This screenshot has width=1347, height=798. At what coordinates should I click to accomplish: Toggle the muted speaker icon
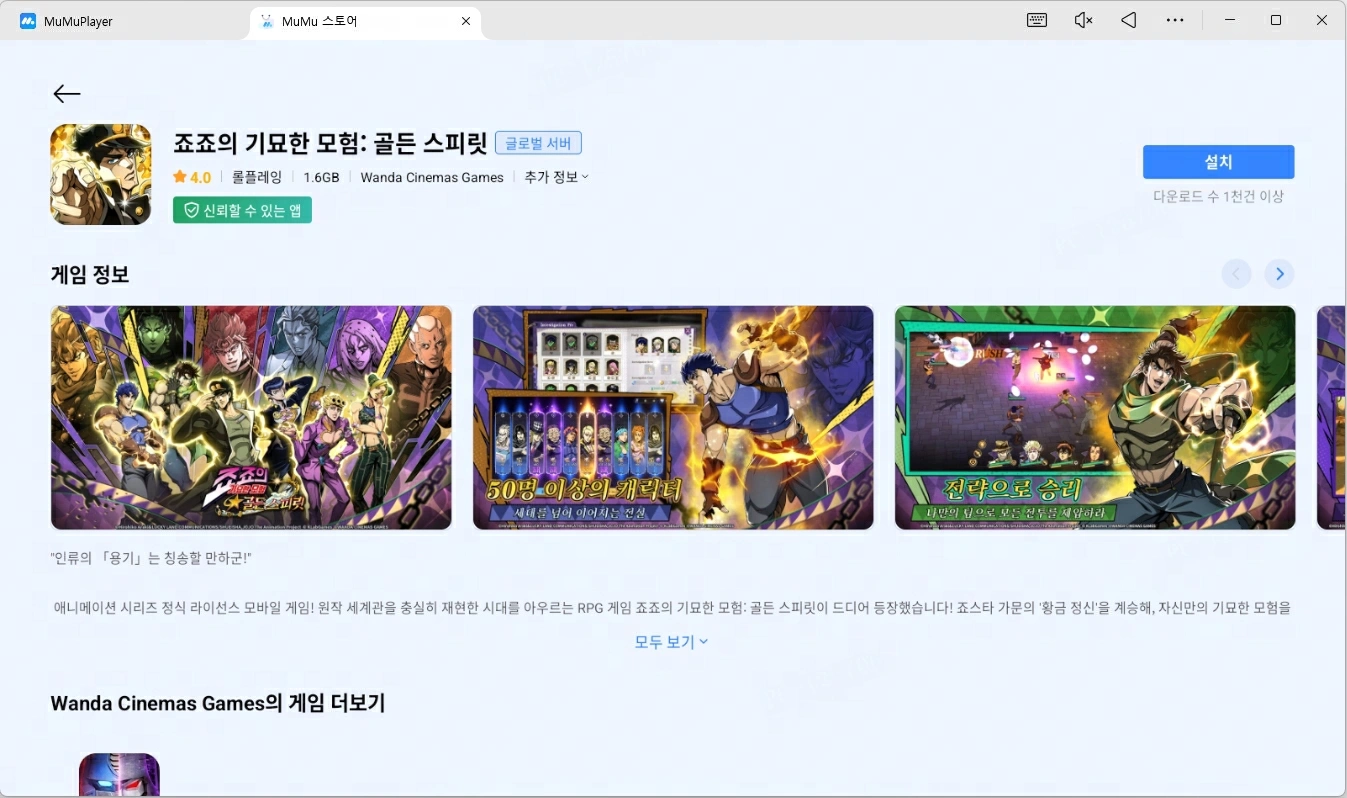(x=1083, y=20)
